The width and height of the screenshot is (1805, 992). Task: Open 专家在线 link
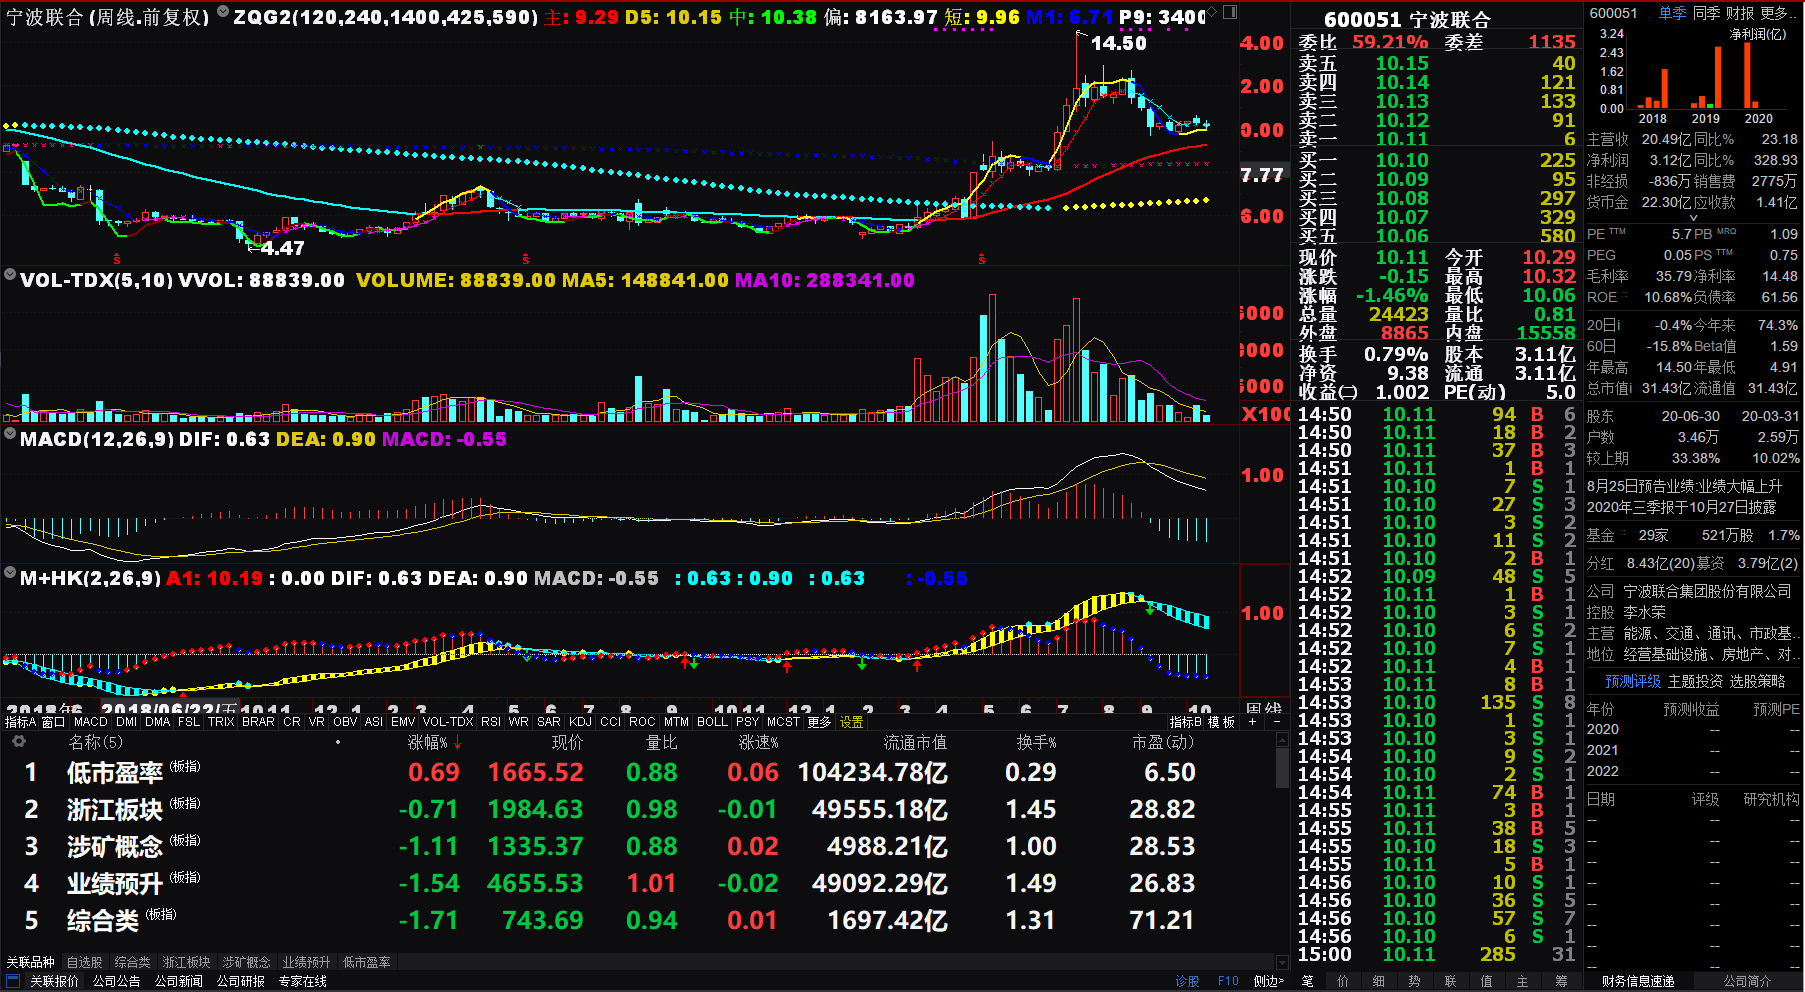pyautogui.click(x=302, y=981)
